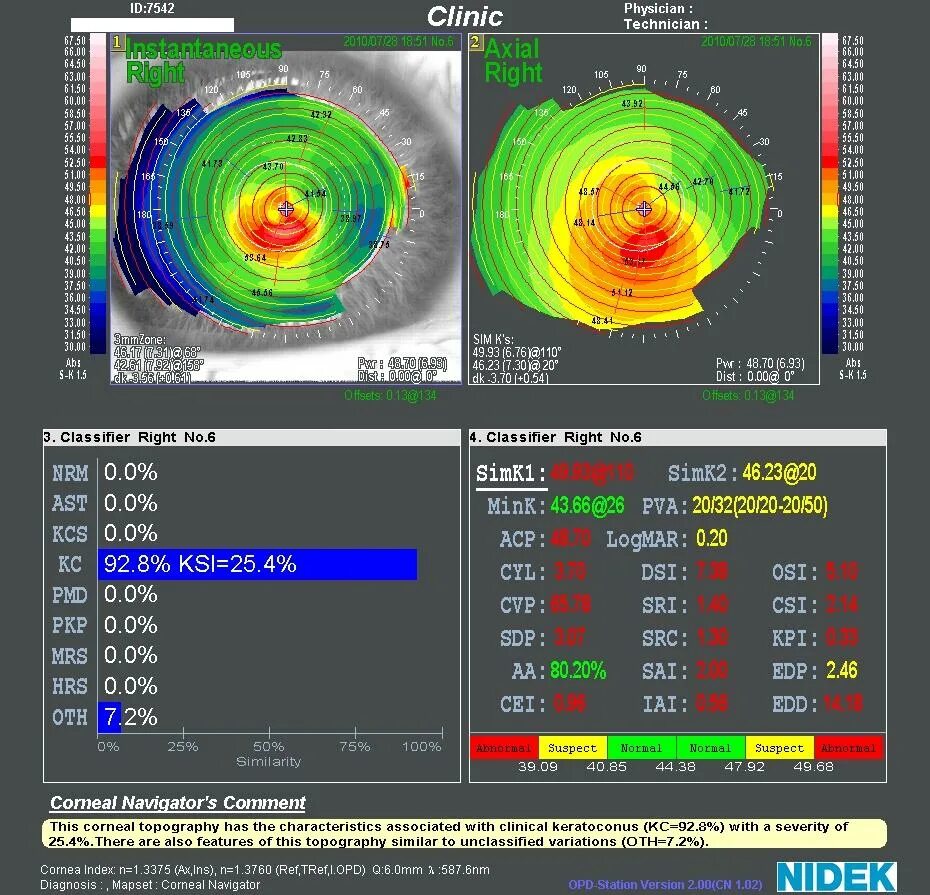This screenshot has height=895, width=930.
Task: Select the '3. Classifier Right No.6' panel header
Action: click(x=251, y=438)
